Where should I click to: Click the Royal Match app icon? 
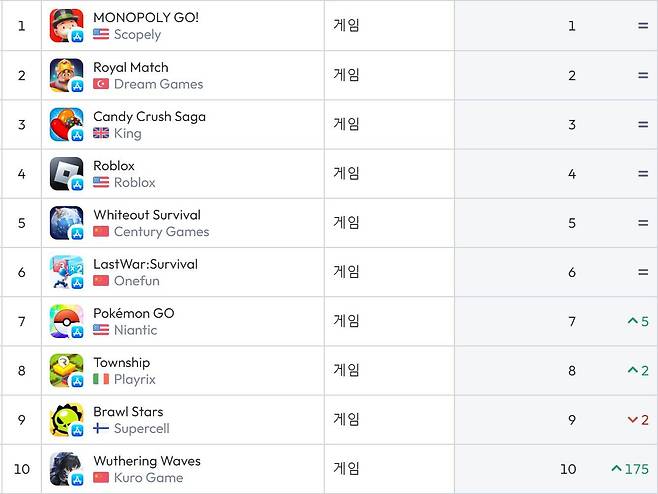point(66,75)
